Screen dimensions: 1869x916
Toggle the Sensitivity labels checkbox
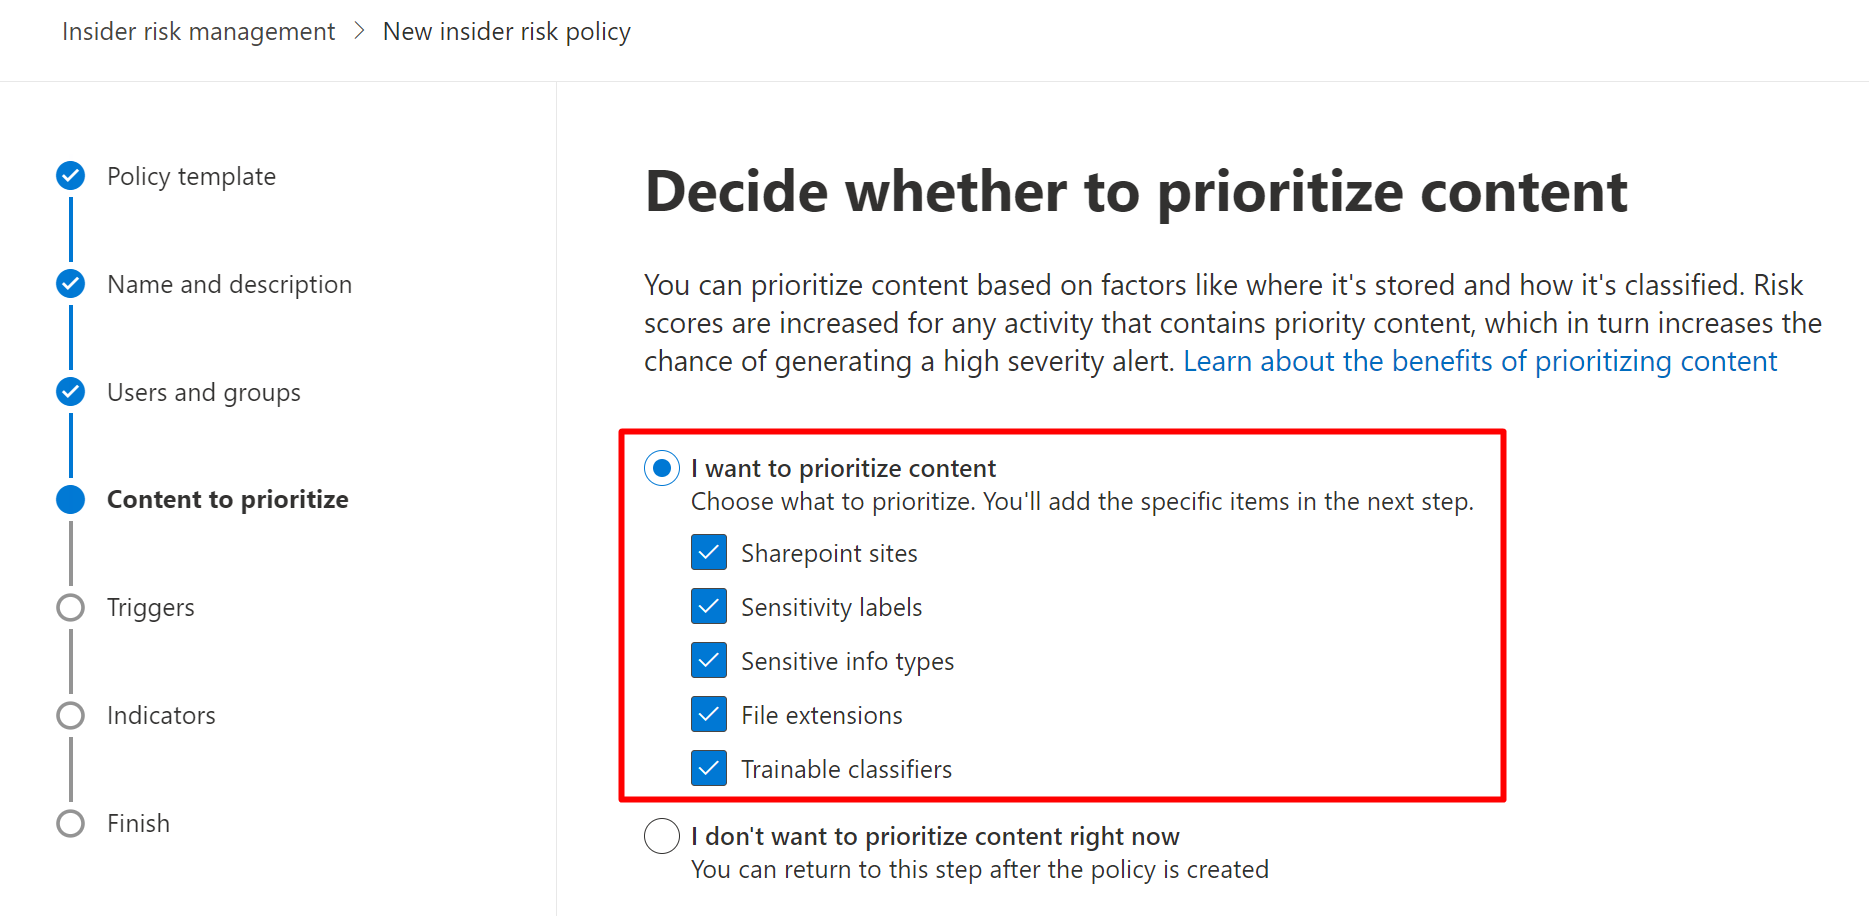tap(709, 606)
